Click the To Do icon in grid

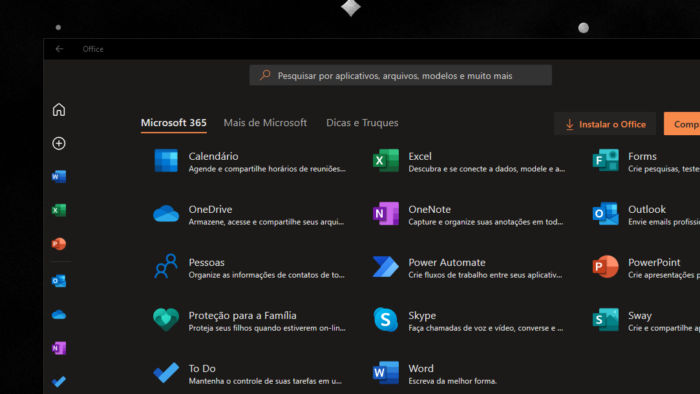166,373
